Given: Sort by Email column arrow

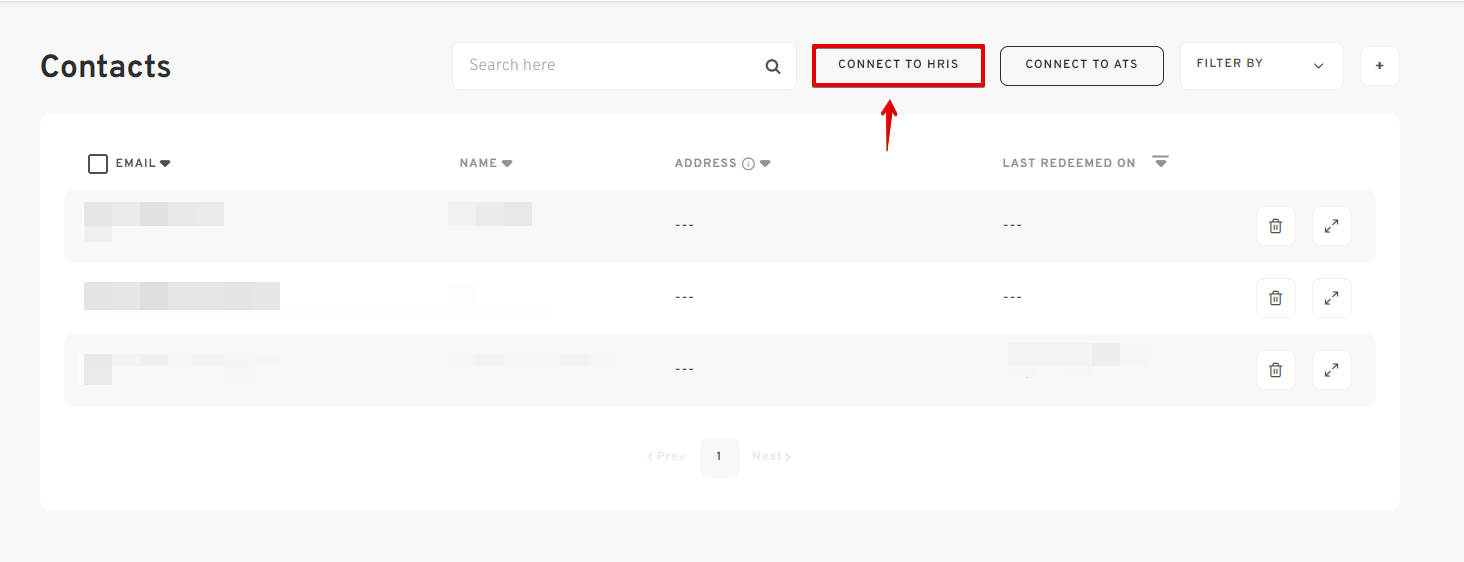Looking at the screenshot, I should pyautogui.click(x=166, y=164).
